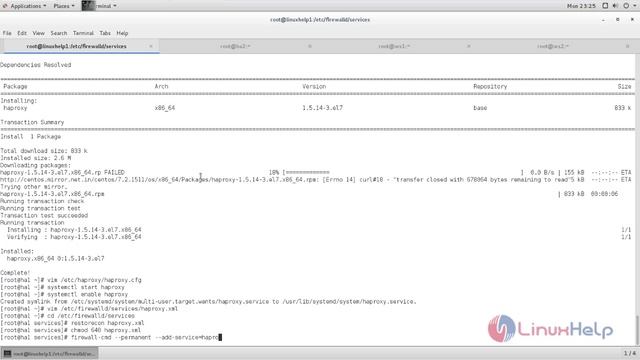Click the 'x86_64' arch value
This screenshot has height=360, width=640.
(164, 108)
